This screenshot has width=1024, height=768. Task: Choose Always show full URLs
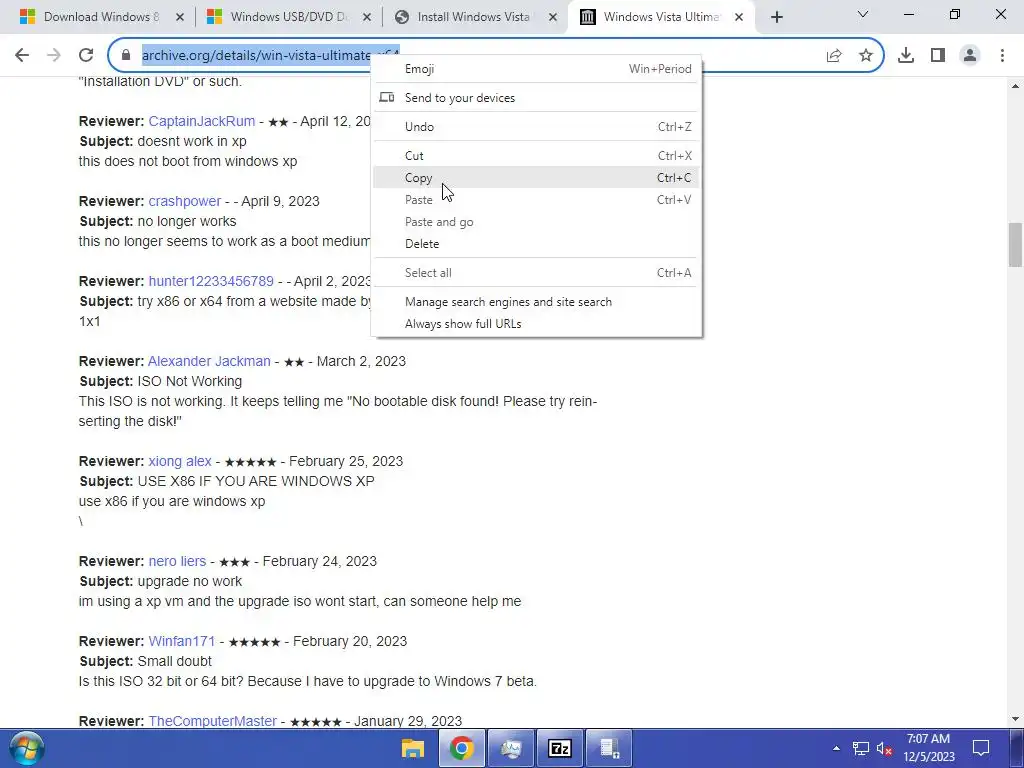pos(537,324)
